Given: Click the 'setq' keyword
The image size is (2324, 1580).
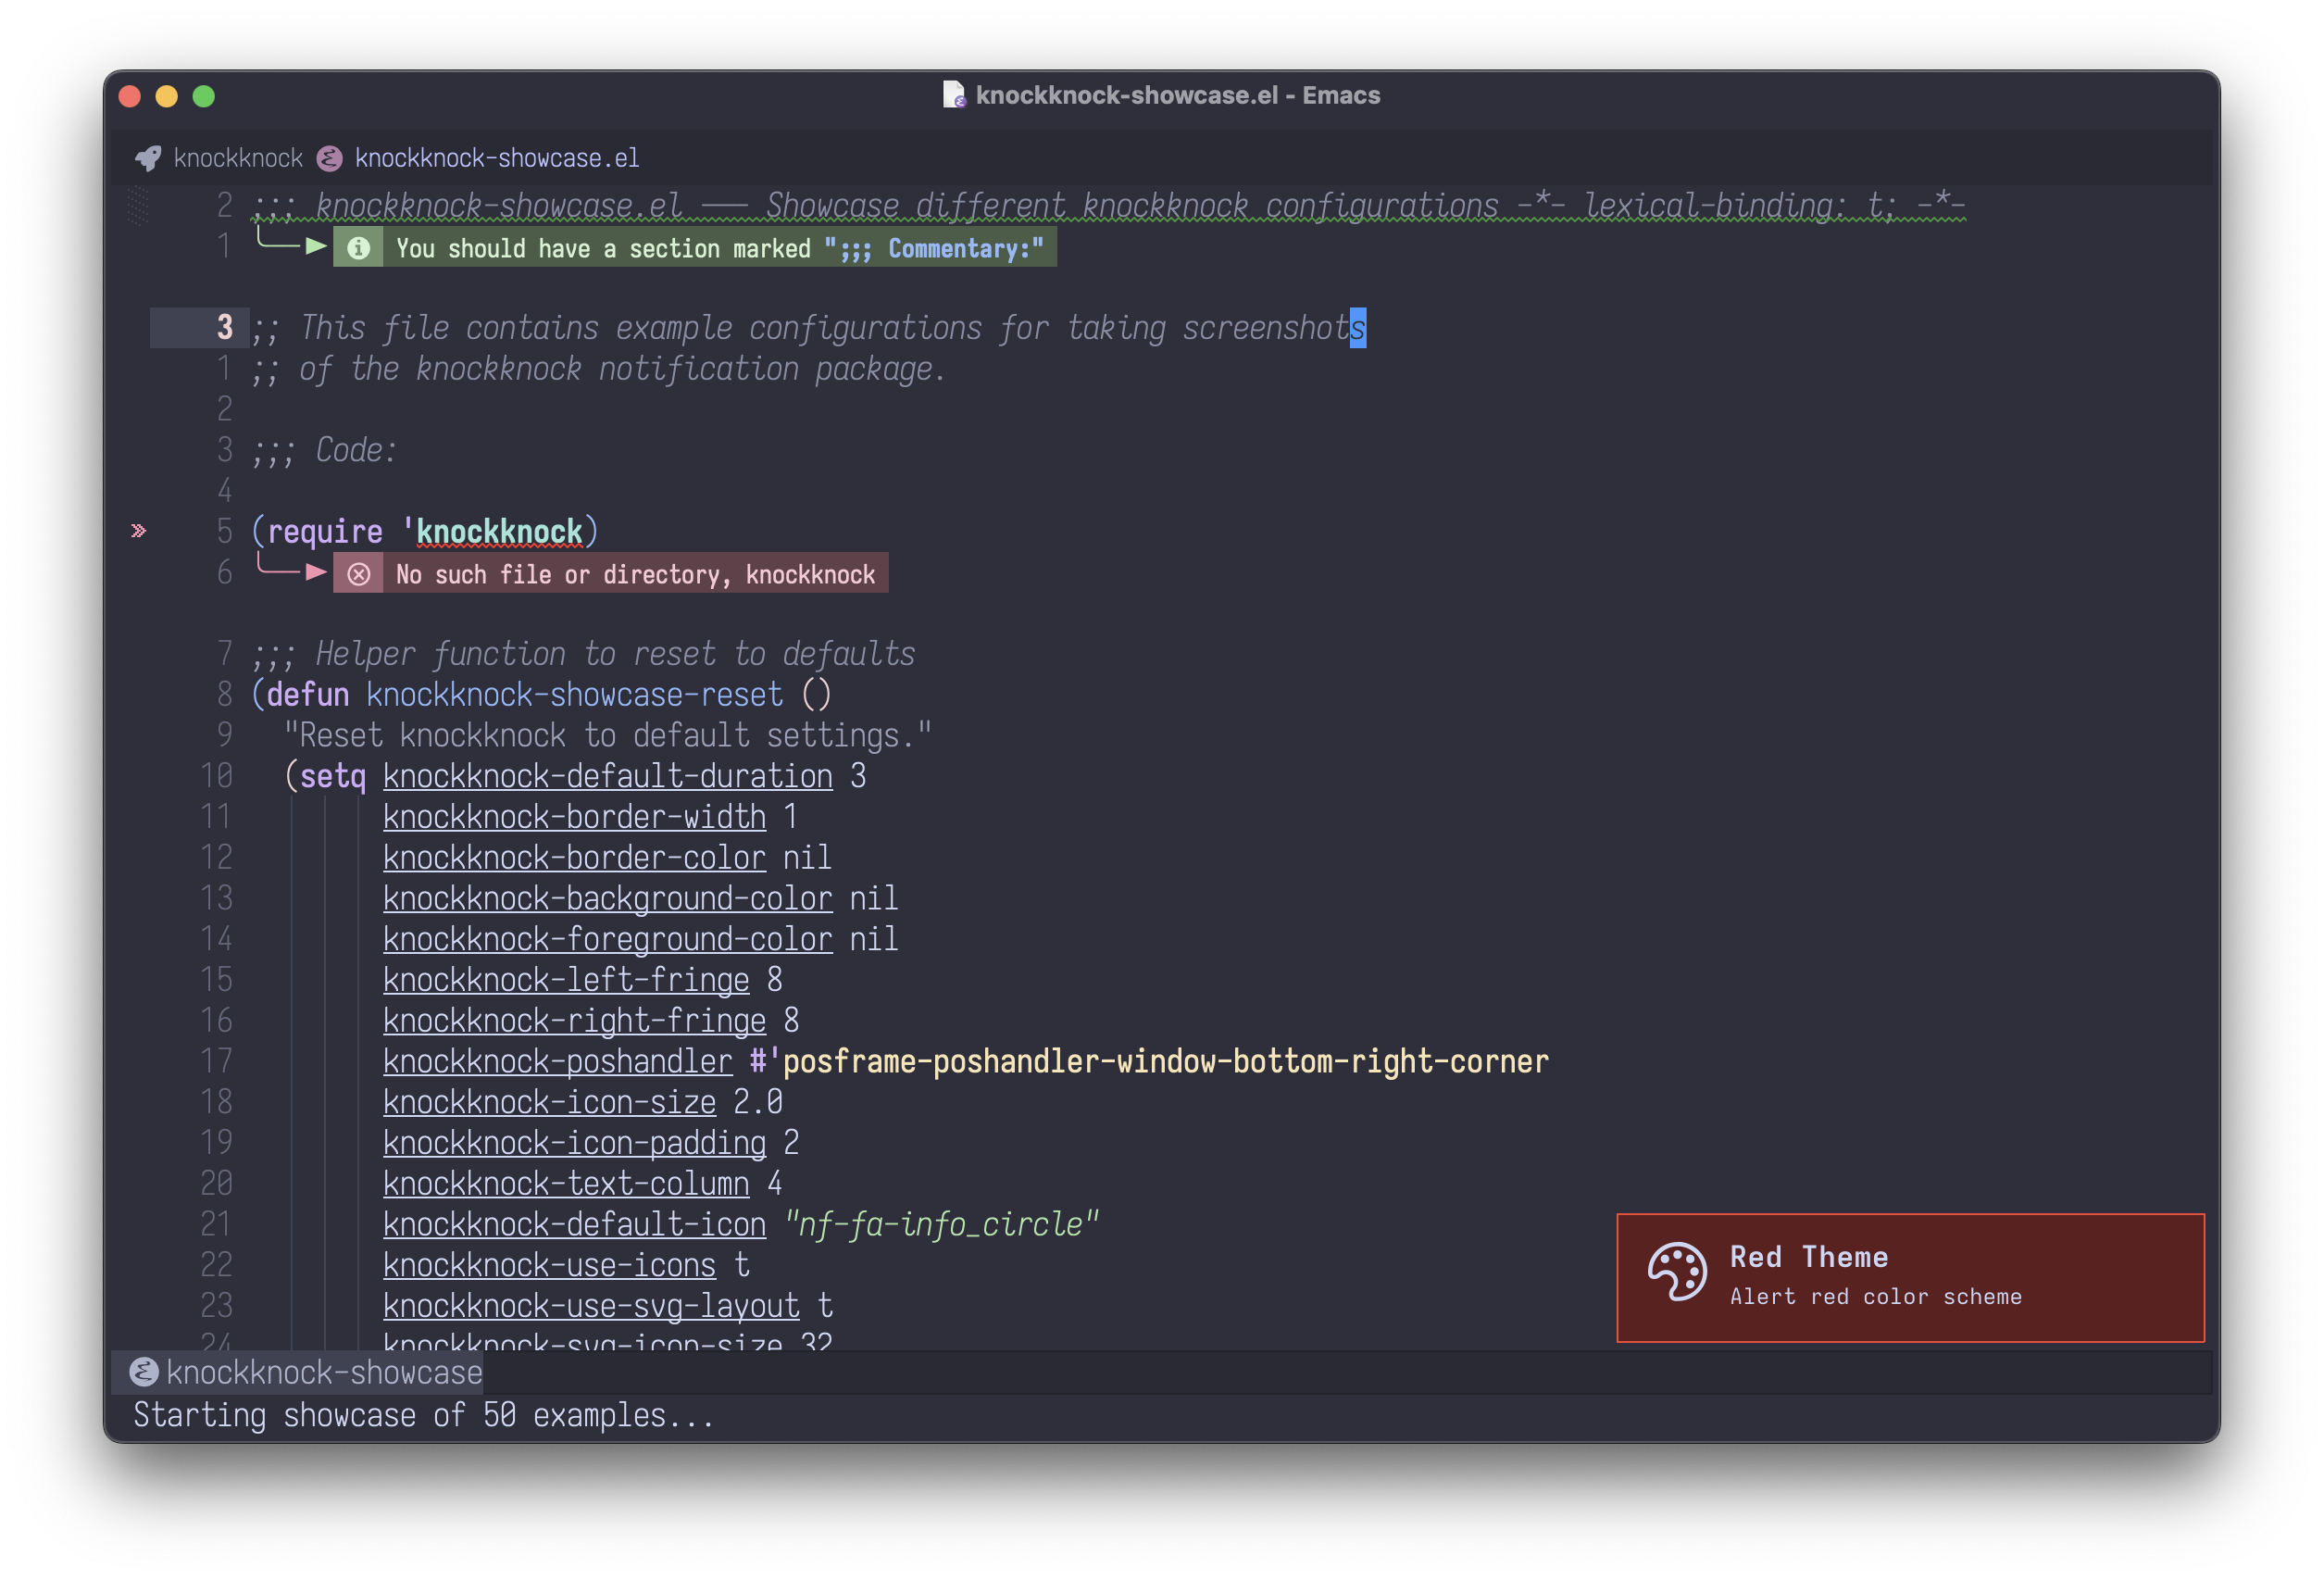Looking at the screenshot, I should tap(332, 776).
